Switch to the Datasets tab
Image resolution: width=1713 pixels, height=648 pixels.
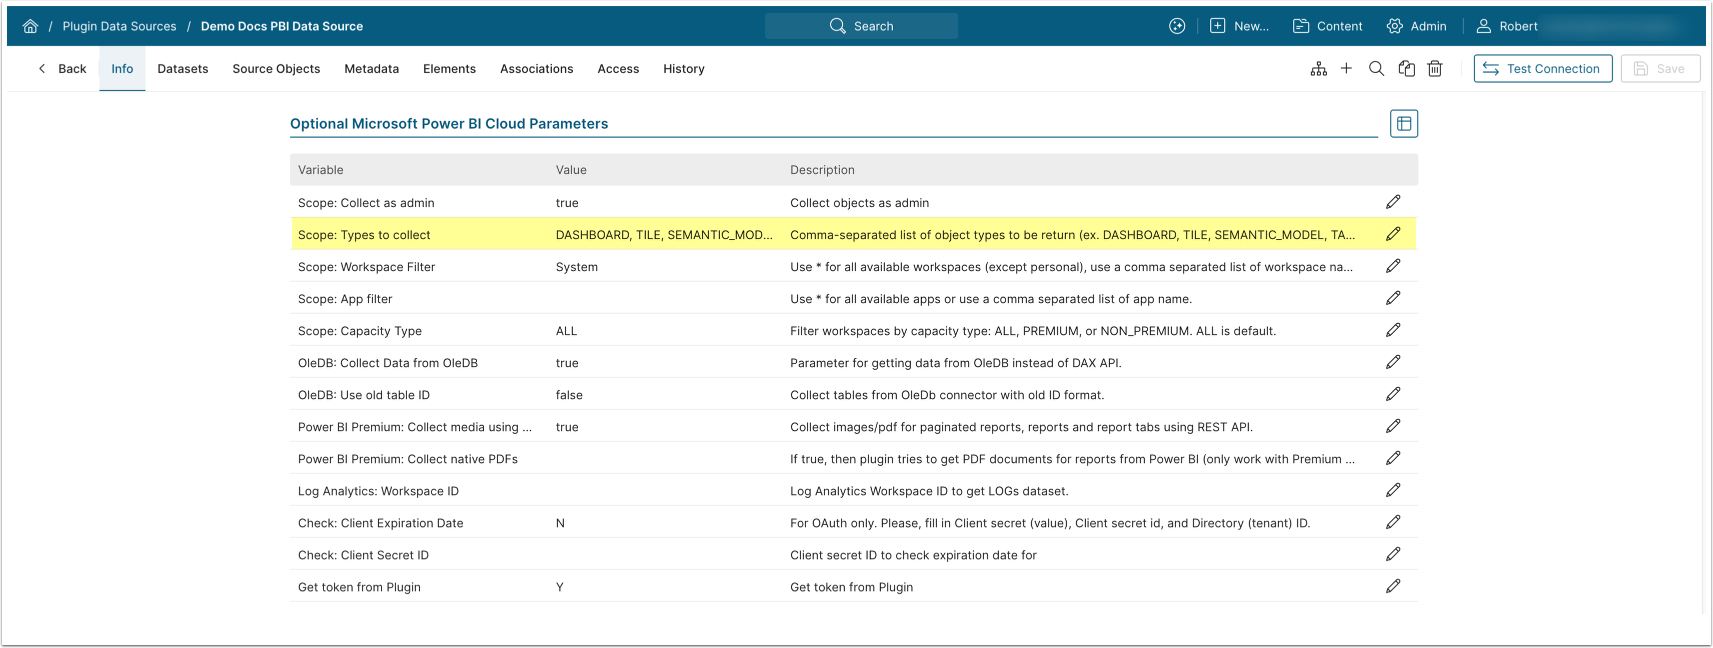point(183,69)
